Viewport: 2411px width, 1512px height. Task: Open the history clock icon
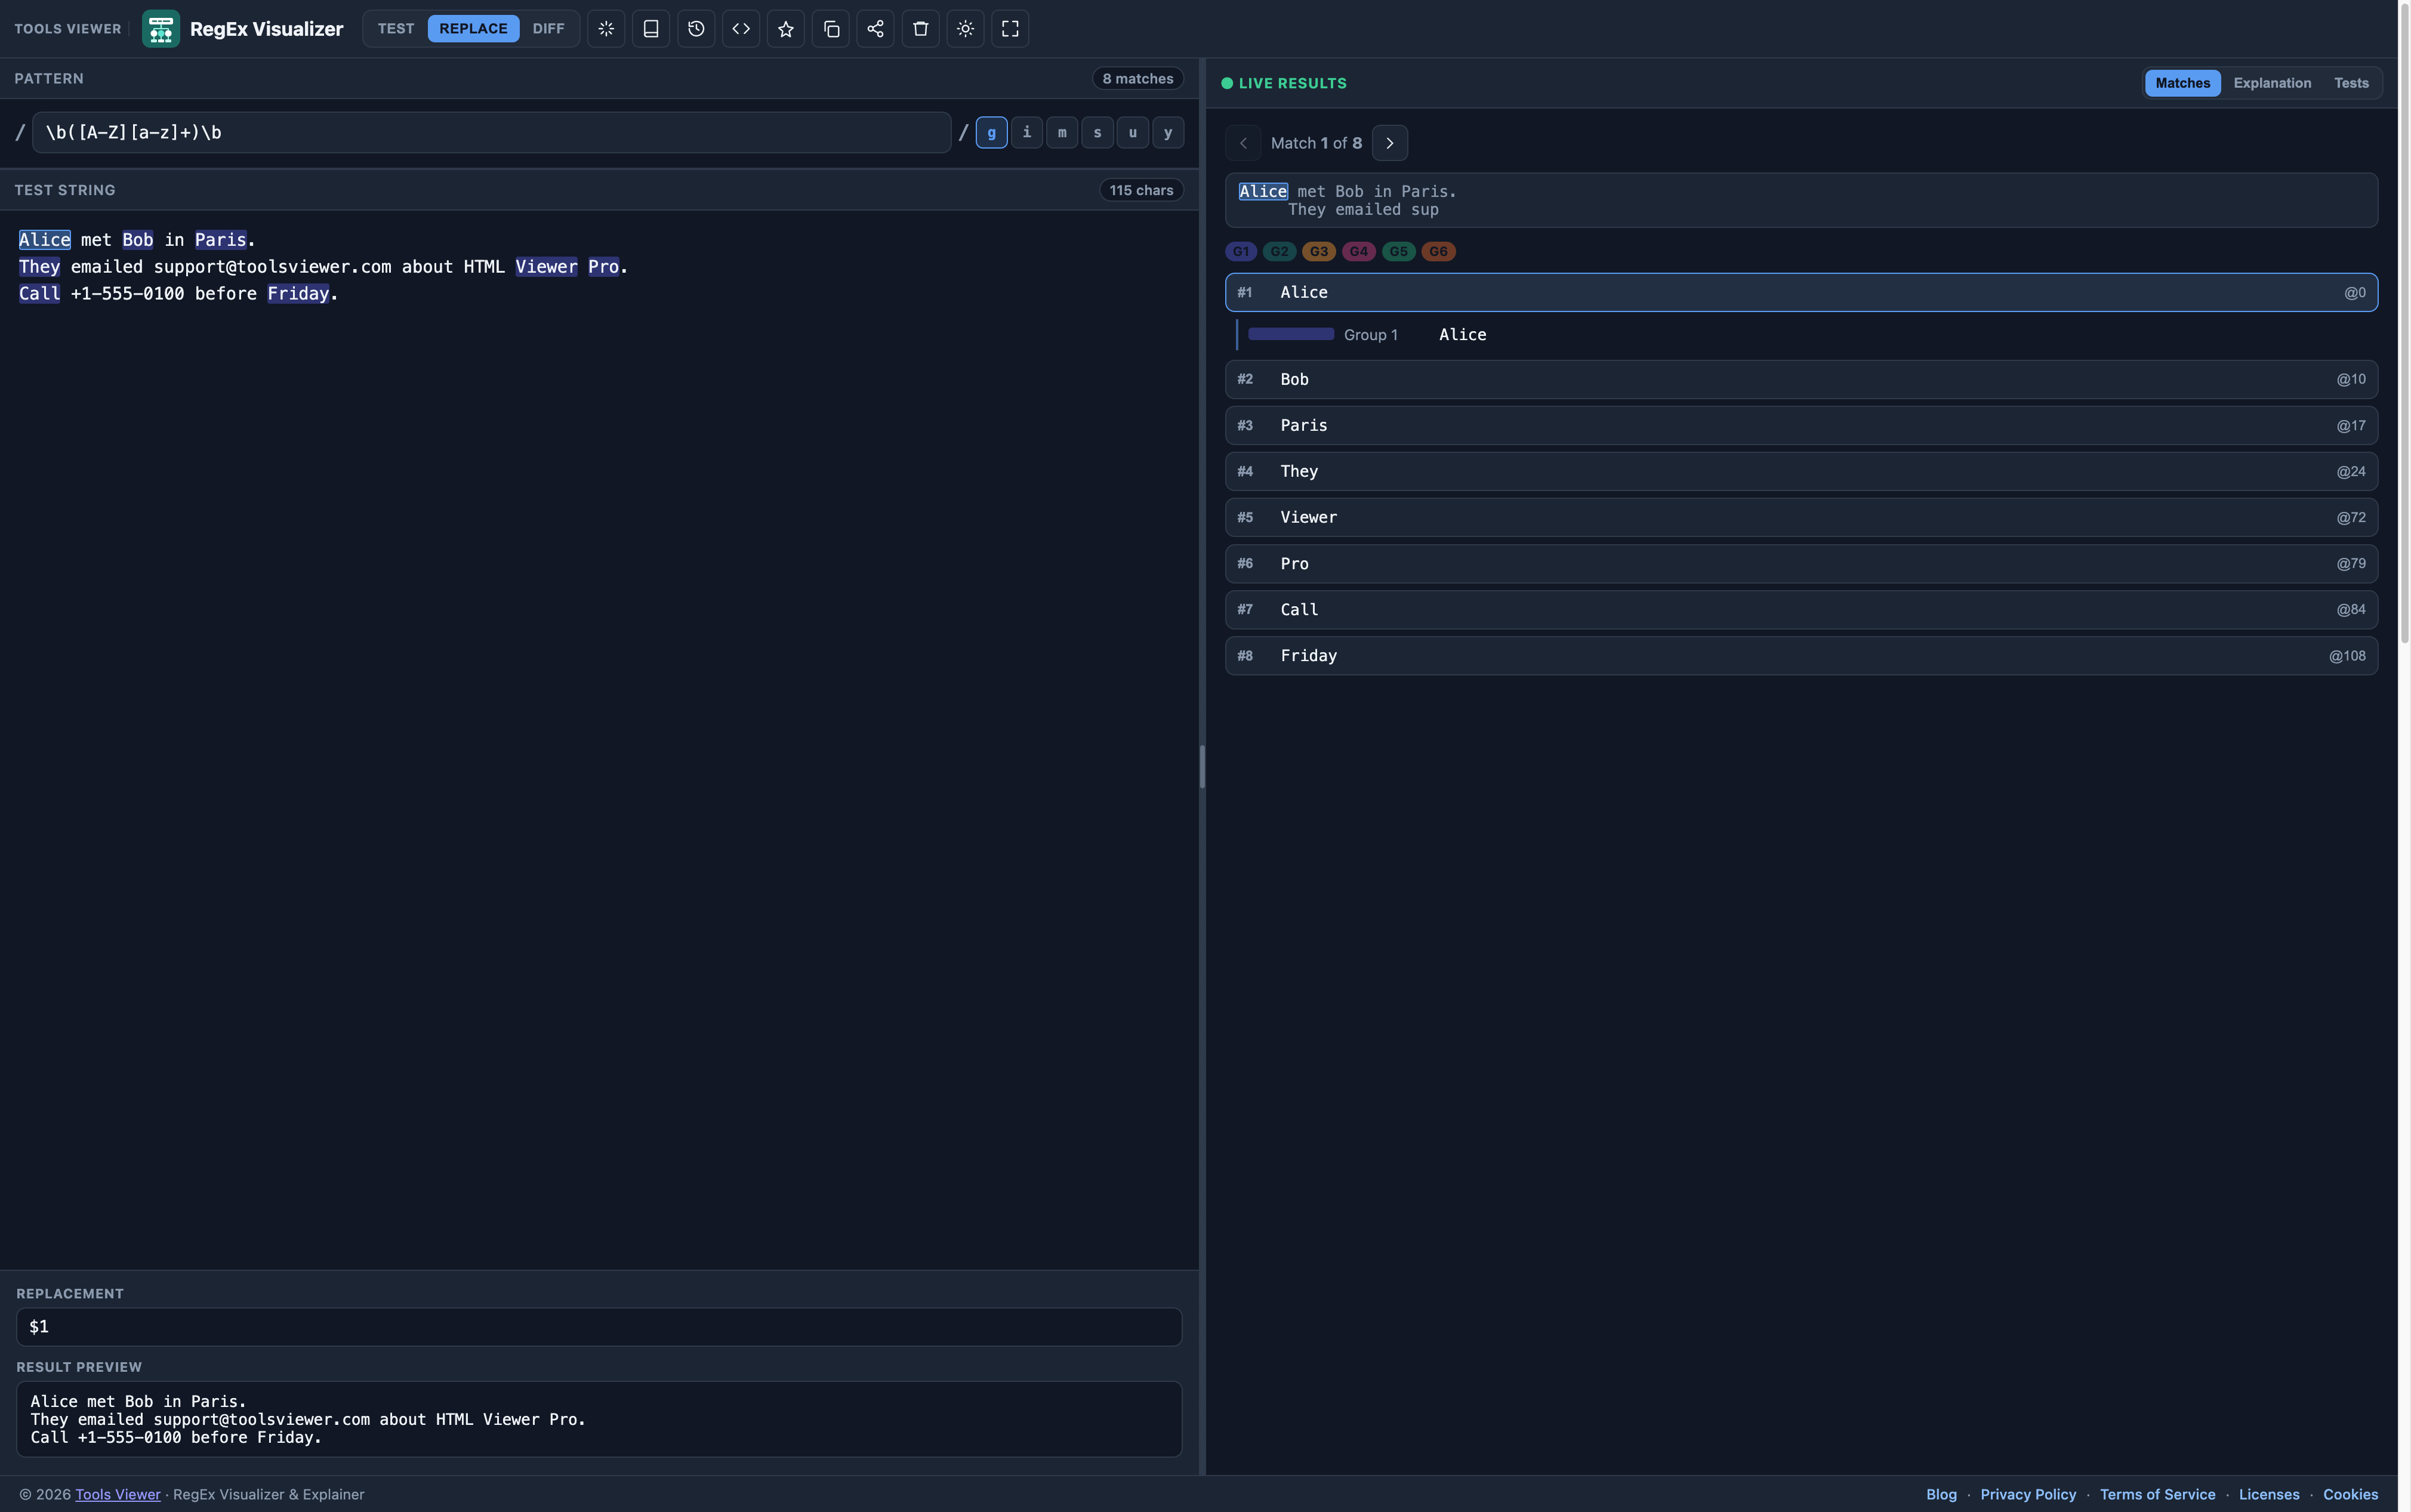point(696,29)
